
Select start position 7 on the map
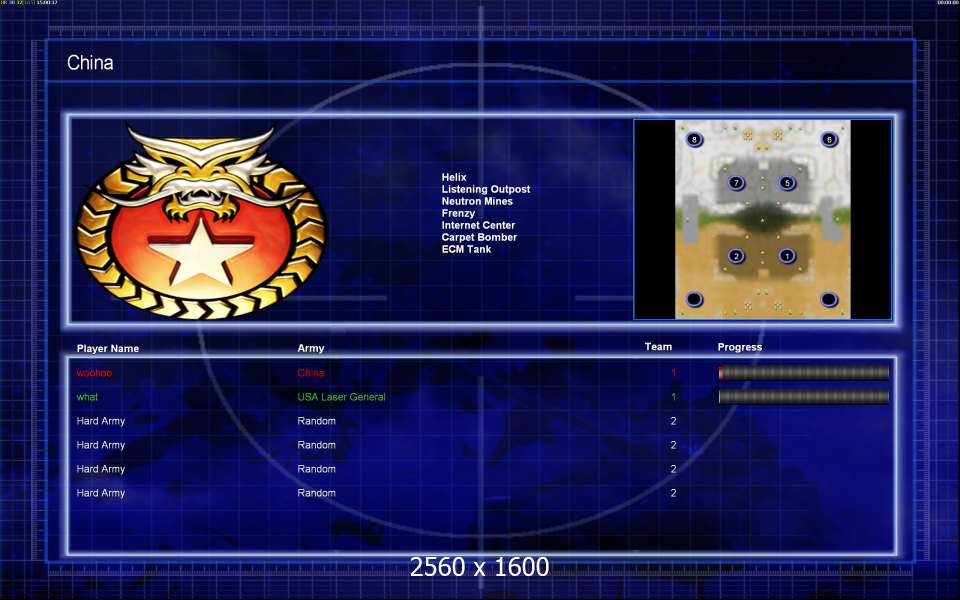[736, 183]
